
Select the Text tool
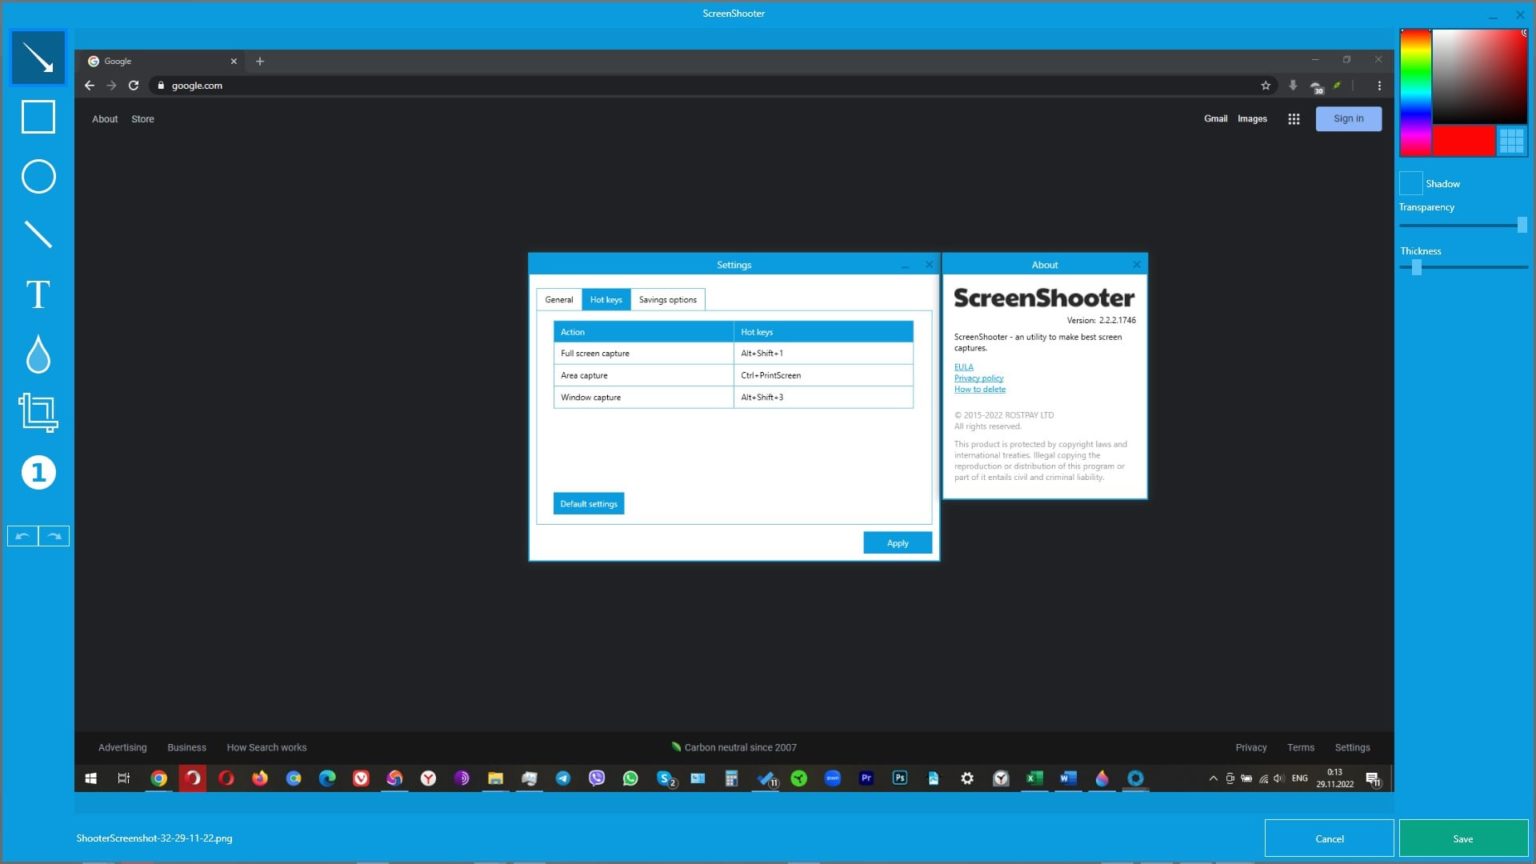point(38,295)
